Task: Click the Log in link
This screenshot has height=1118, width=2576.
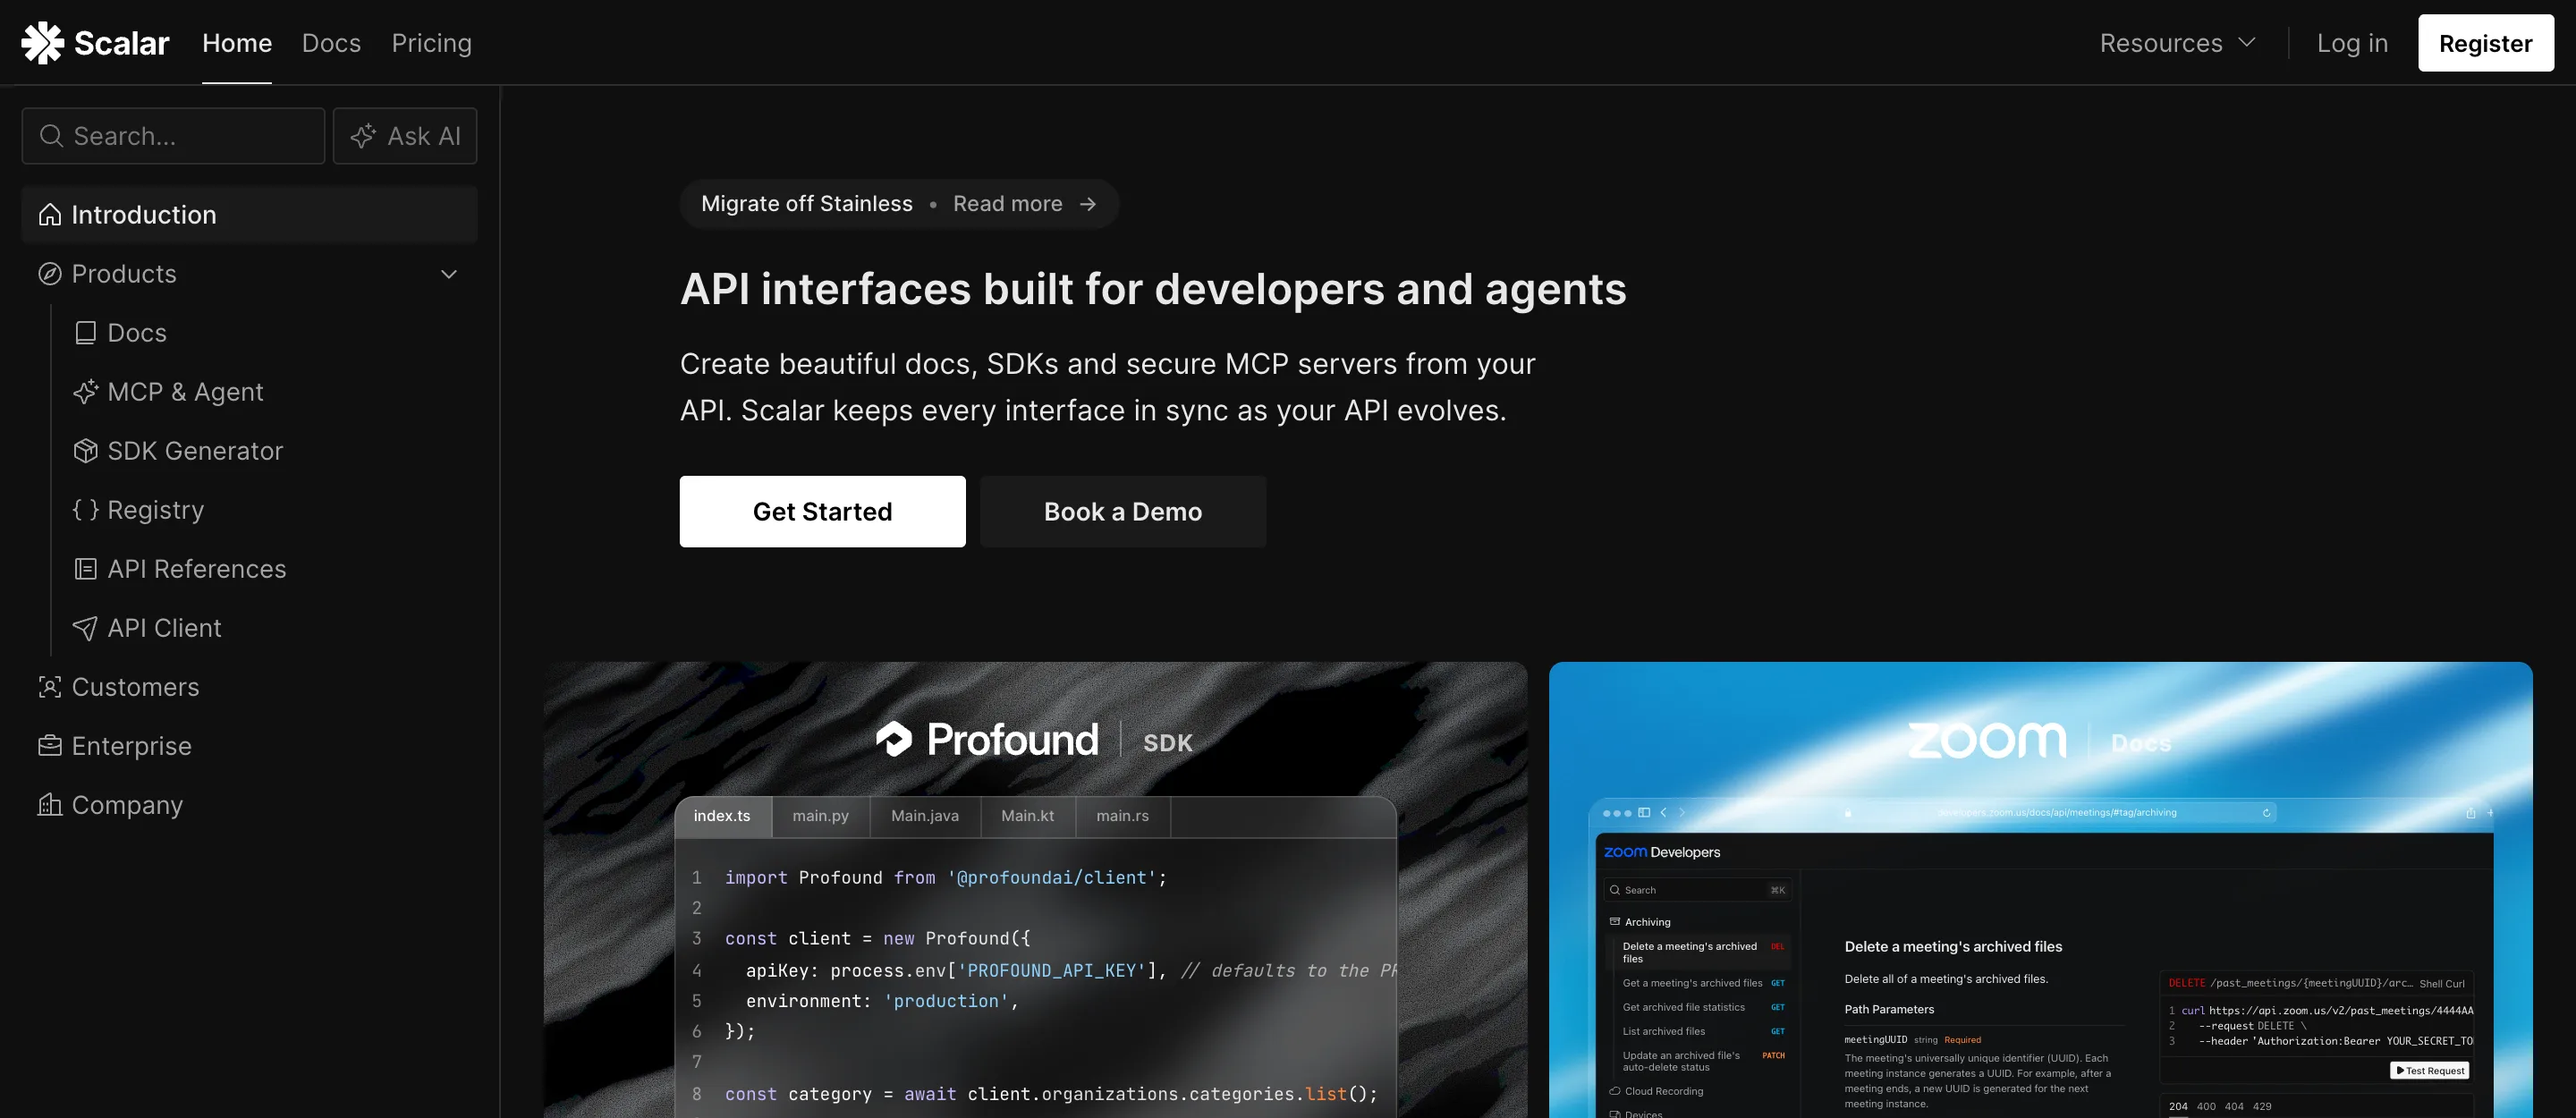Action: [x=2352, y=43]
